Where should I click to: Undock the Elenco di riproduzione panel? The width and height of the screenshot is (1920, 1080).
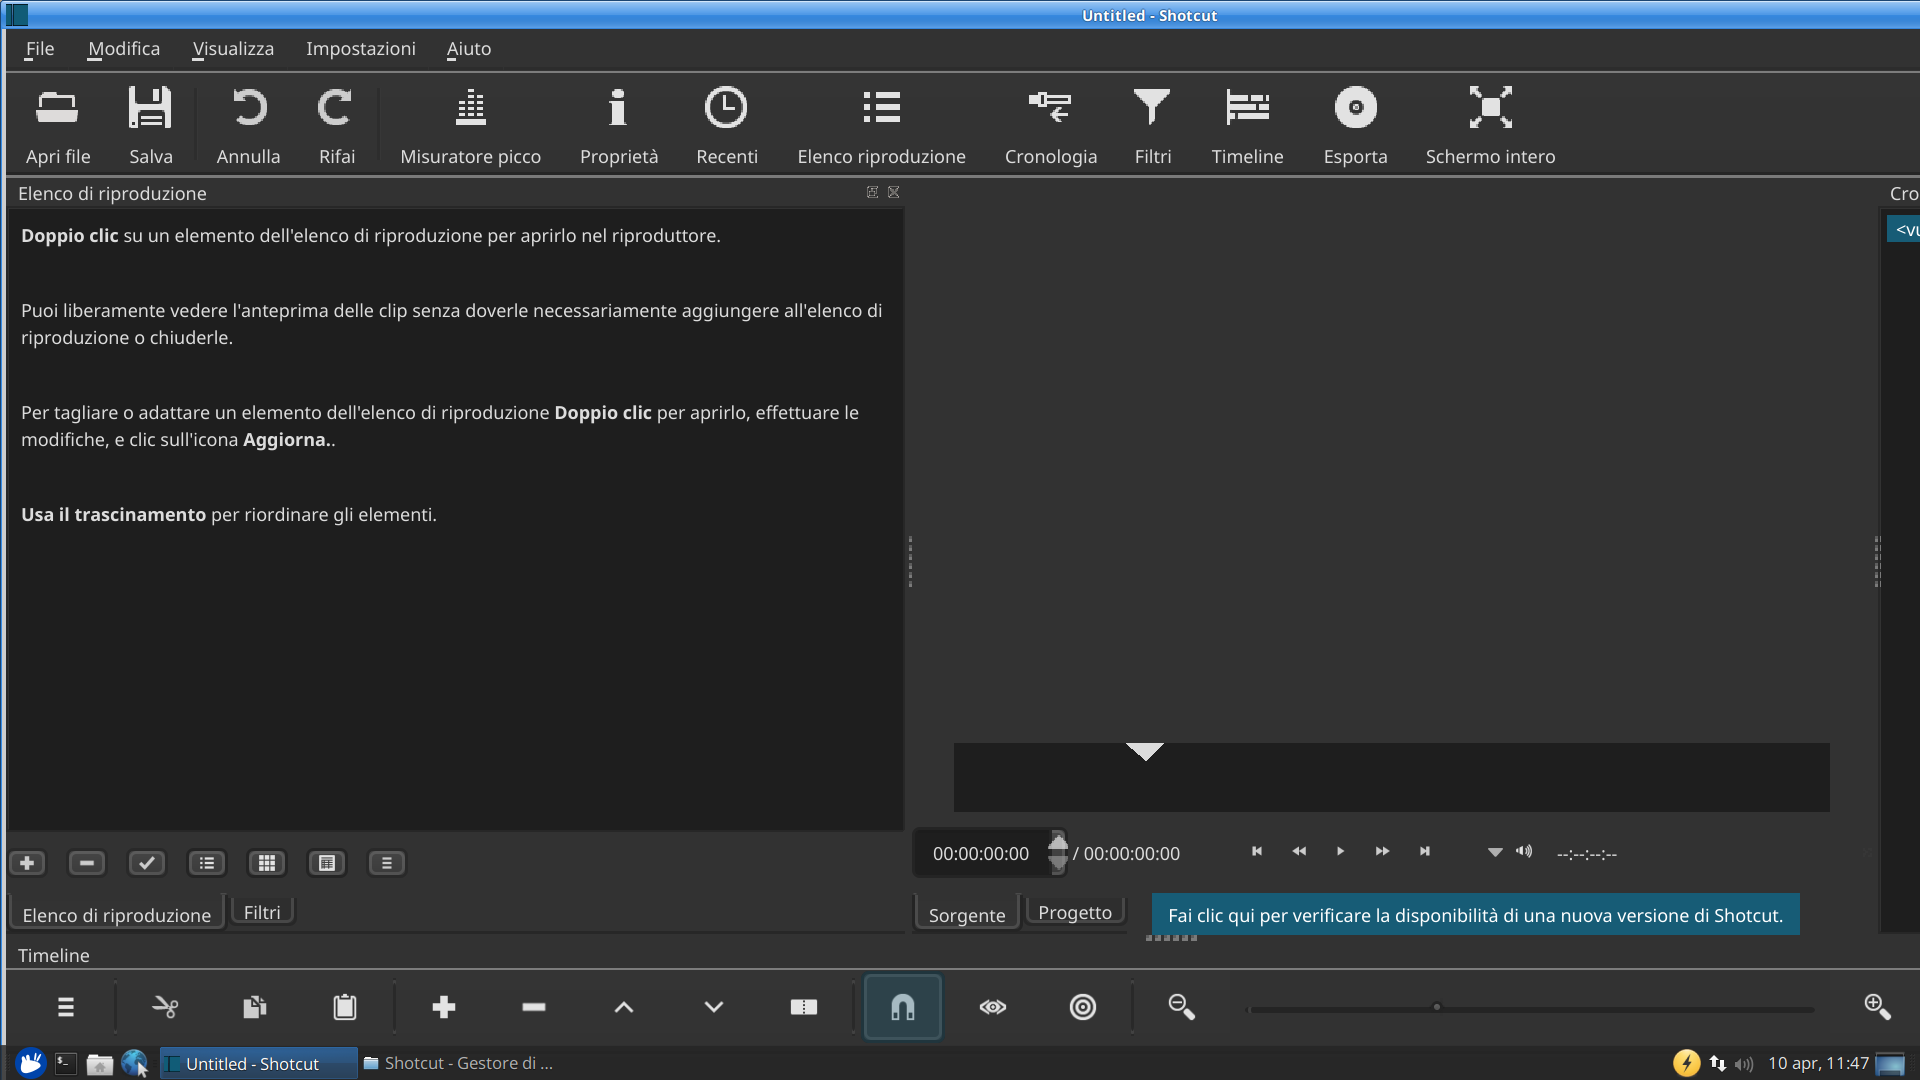click(872, 192)
